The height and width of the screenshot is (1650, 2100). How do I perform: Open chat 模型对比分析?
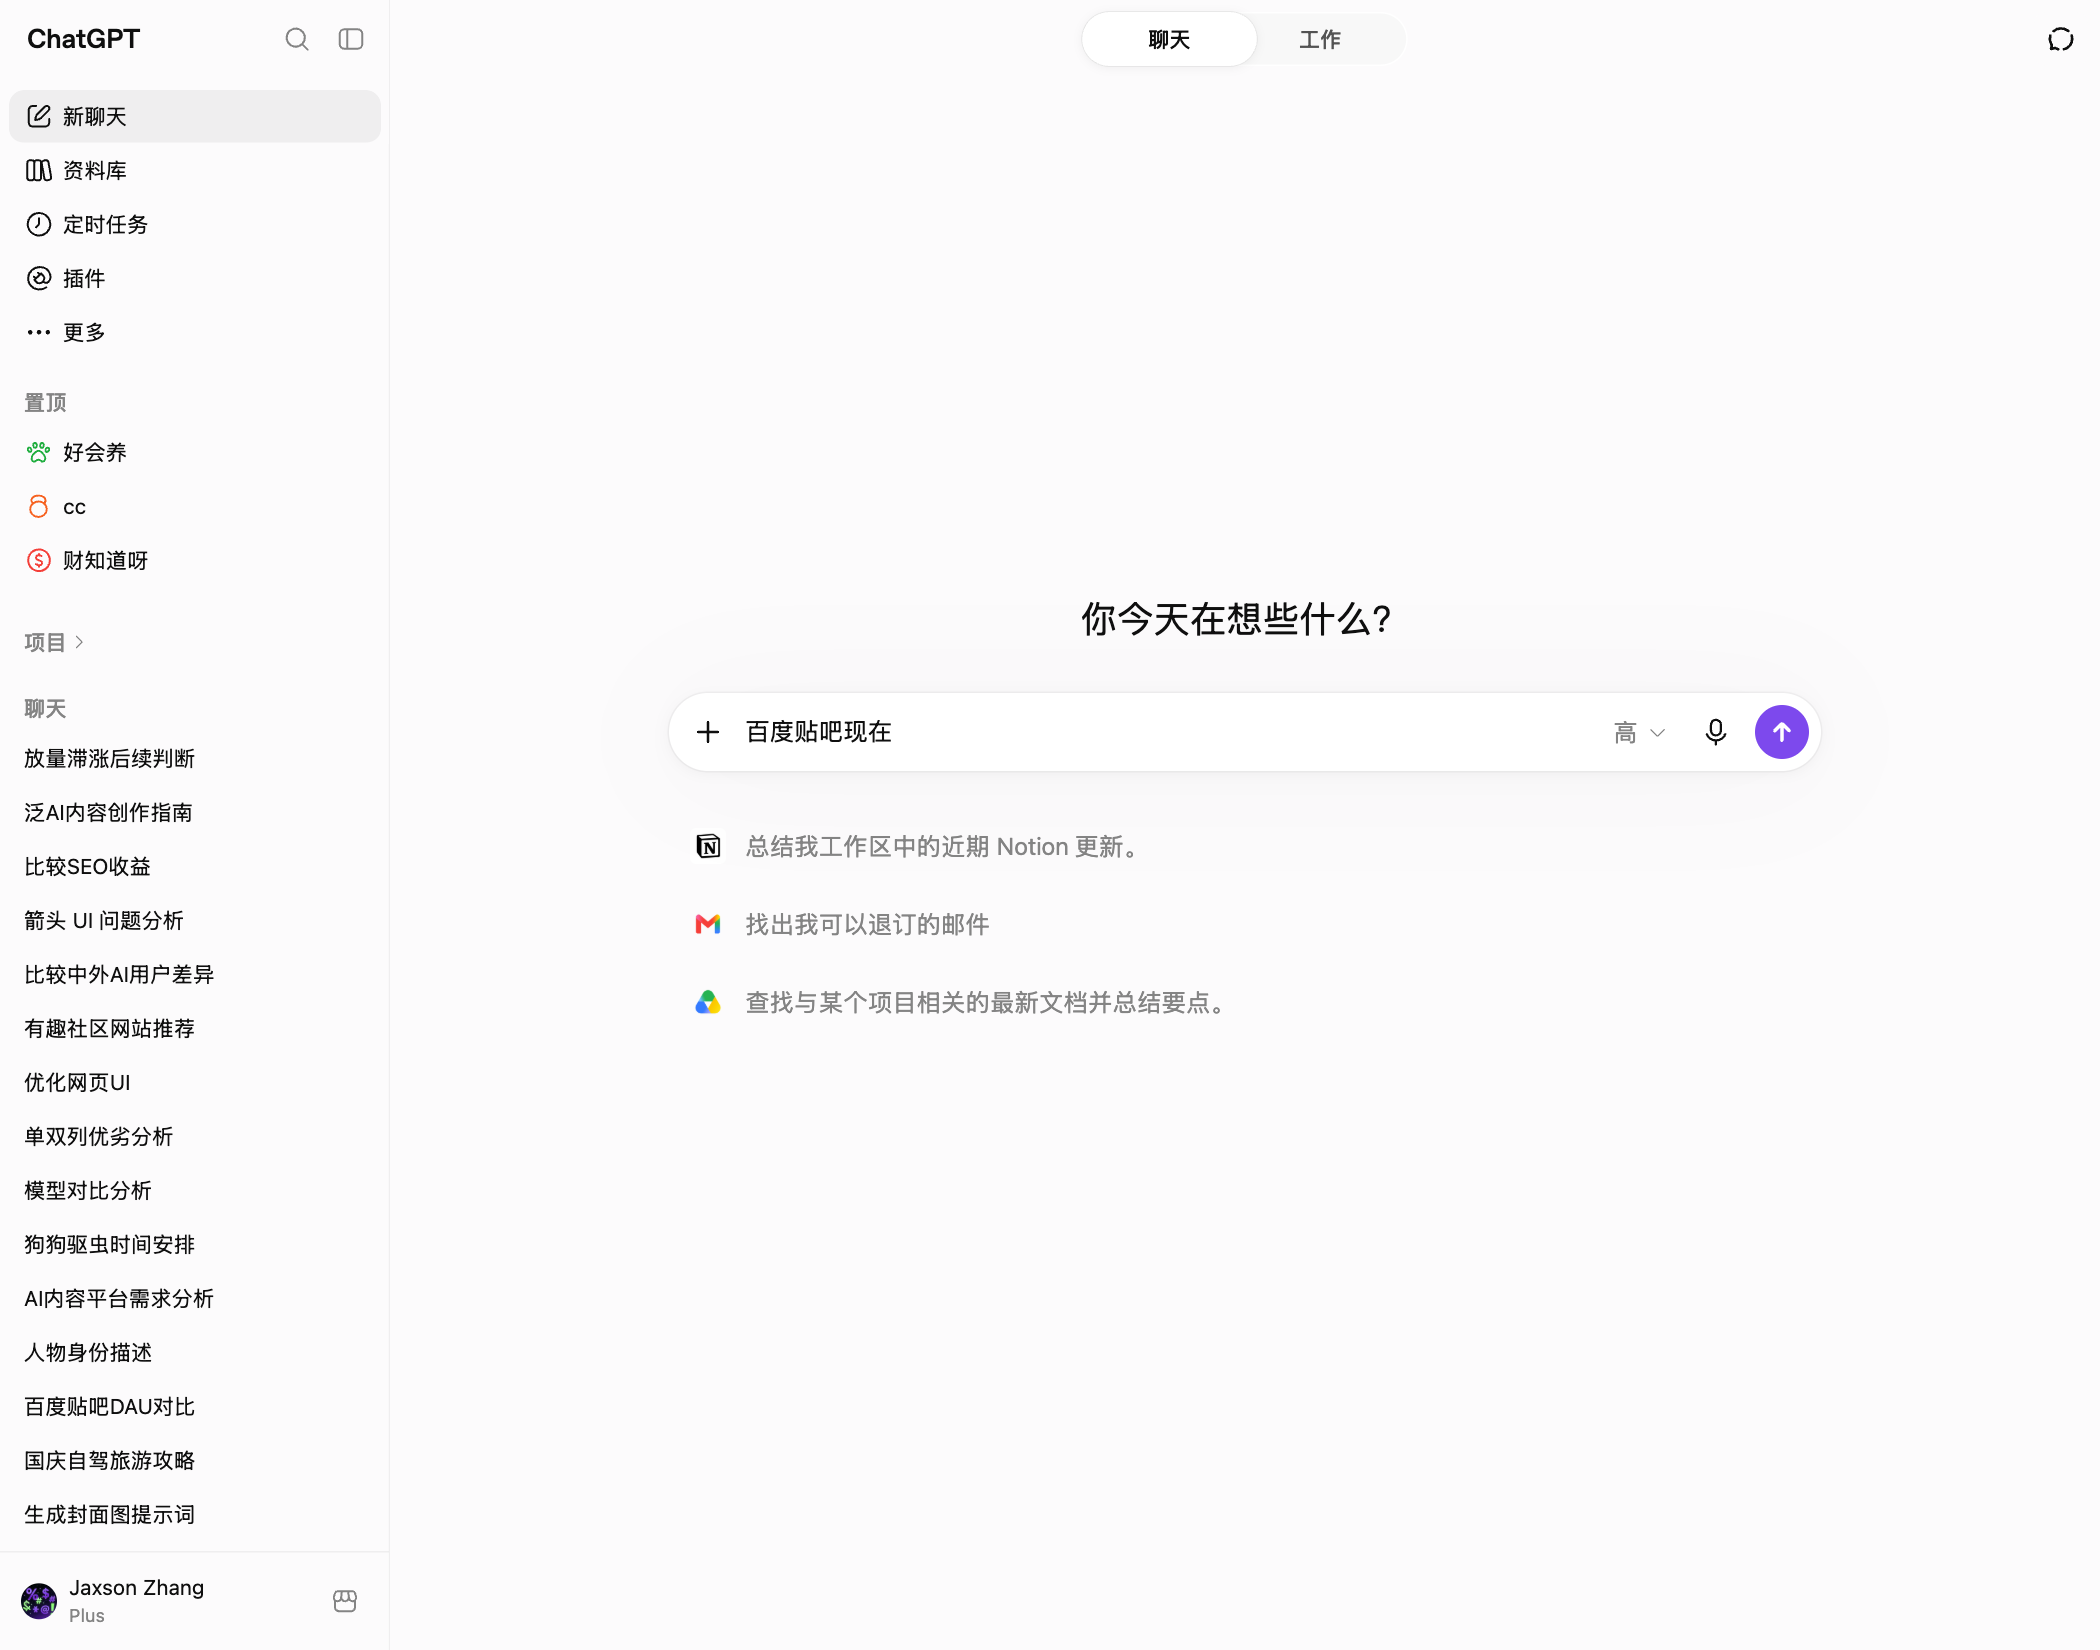click(x=195, y=1190)
